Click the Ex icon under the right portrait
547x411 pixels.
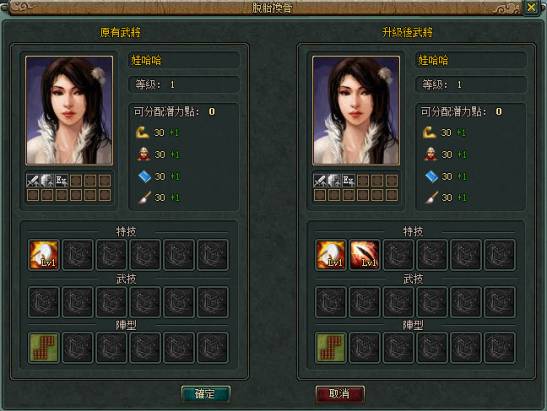(x=349, y=181)
